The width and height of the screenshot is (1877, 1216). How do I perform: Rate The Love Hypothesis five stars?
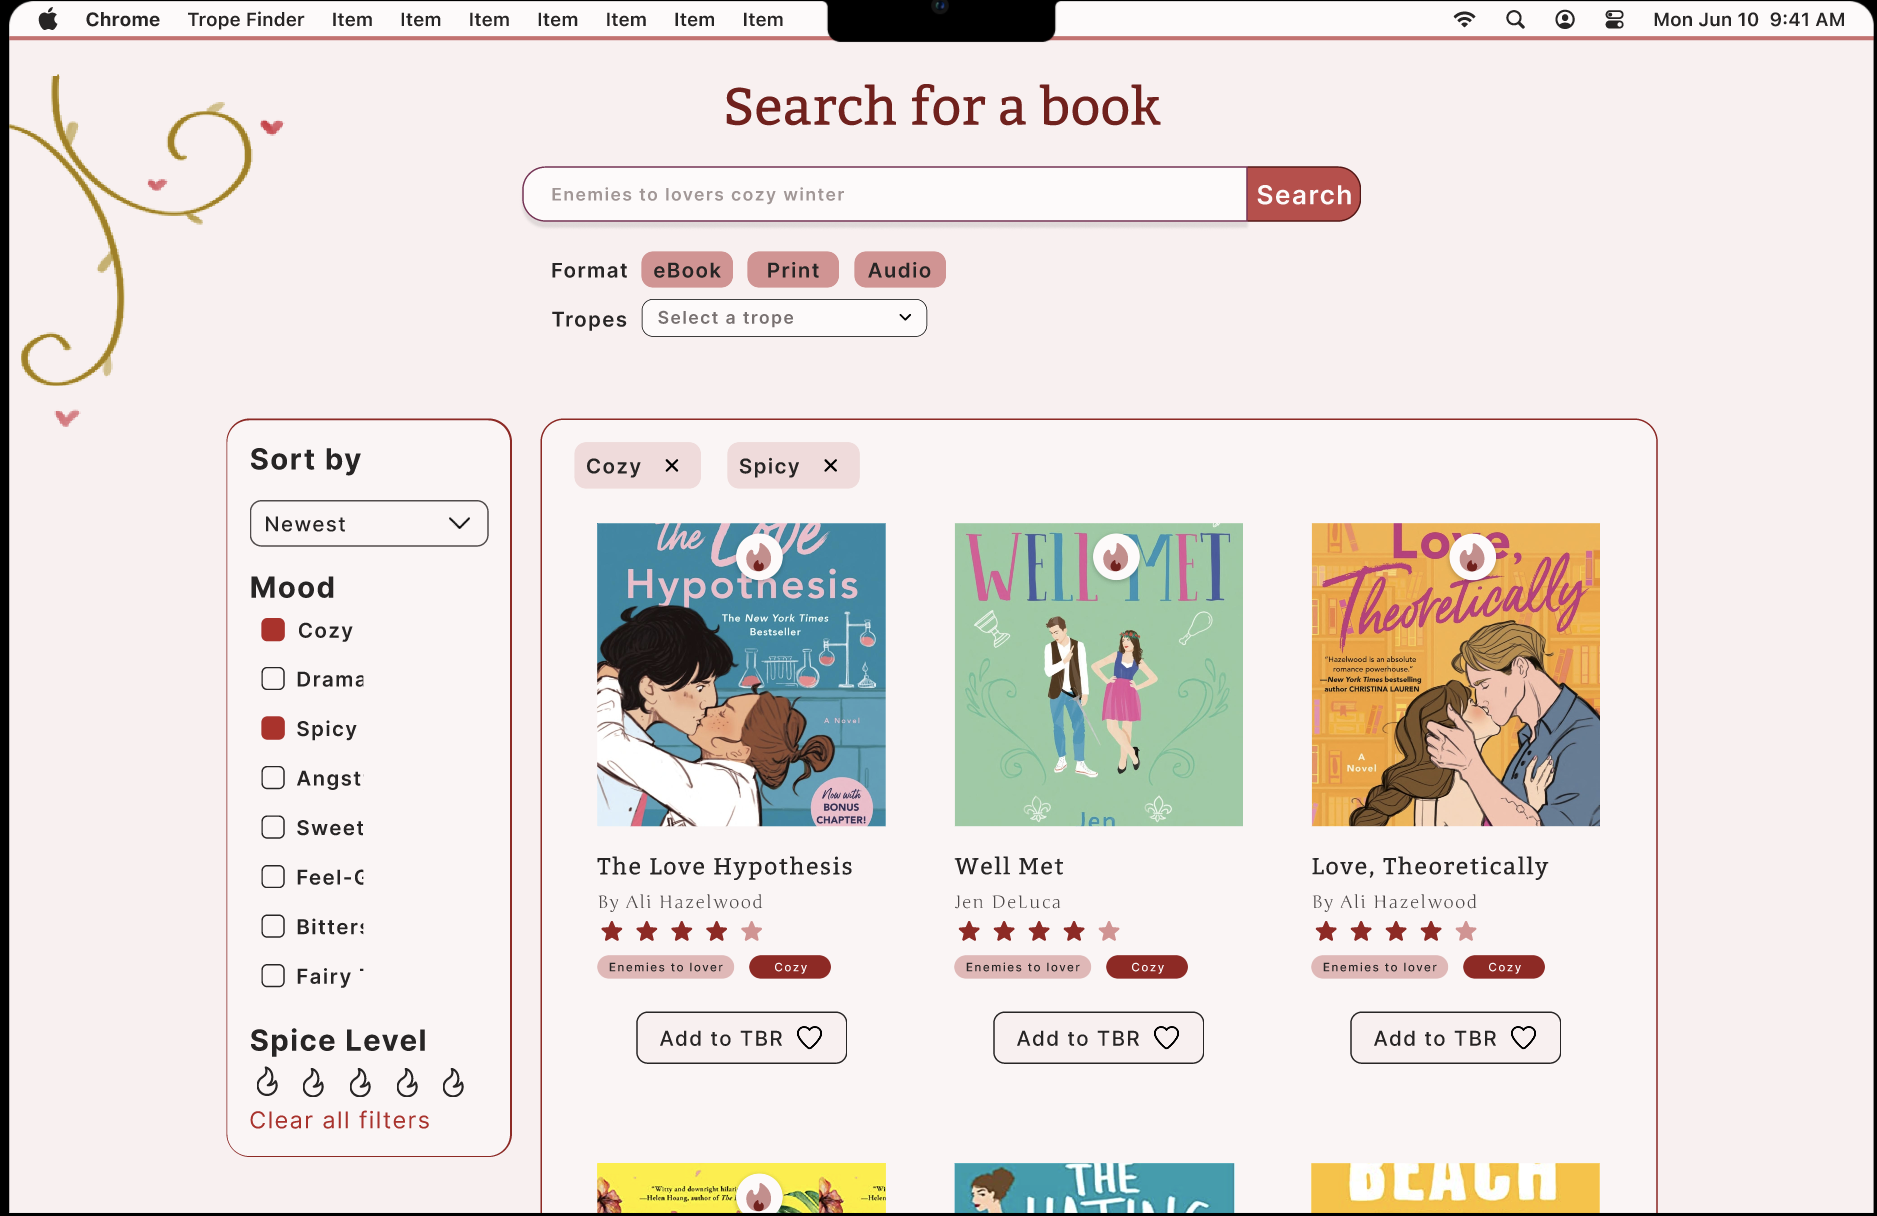pyautogui.click(x=752, y=932)
